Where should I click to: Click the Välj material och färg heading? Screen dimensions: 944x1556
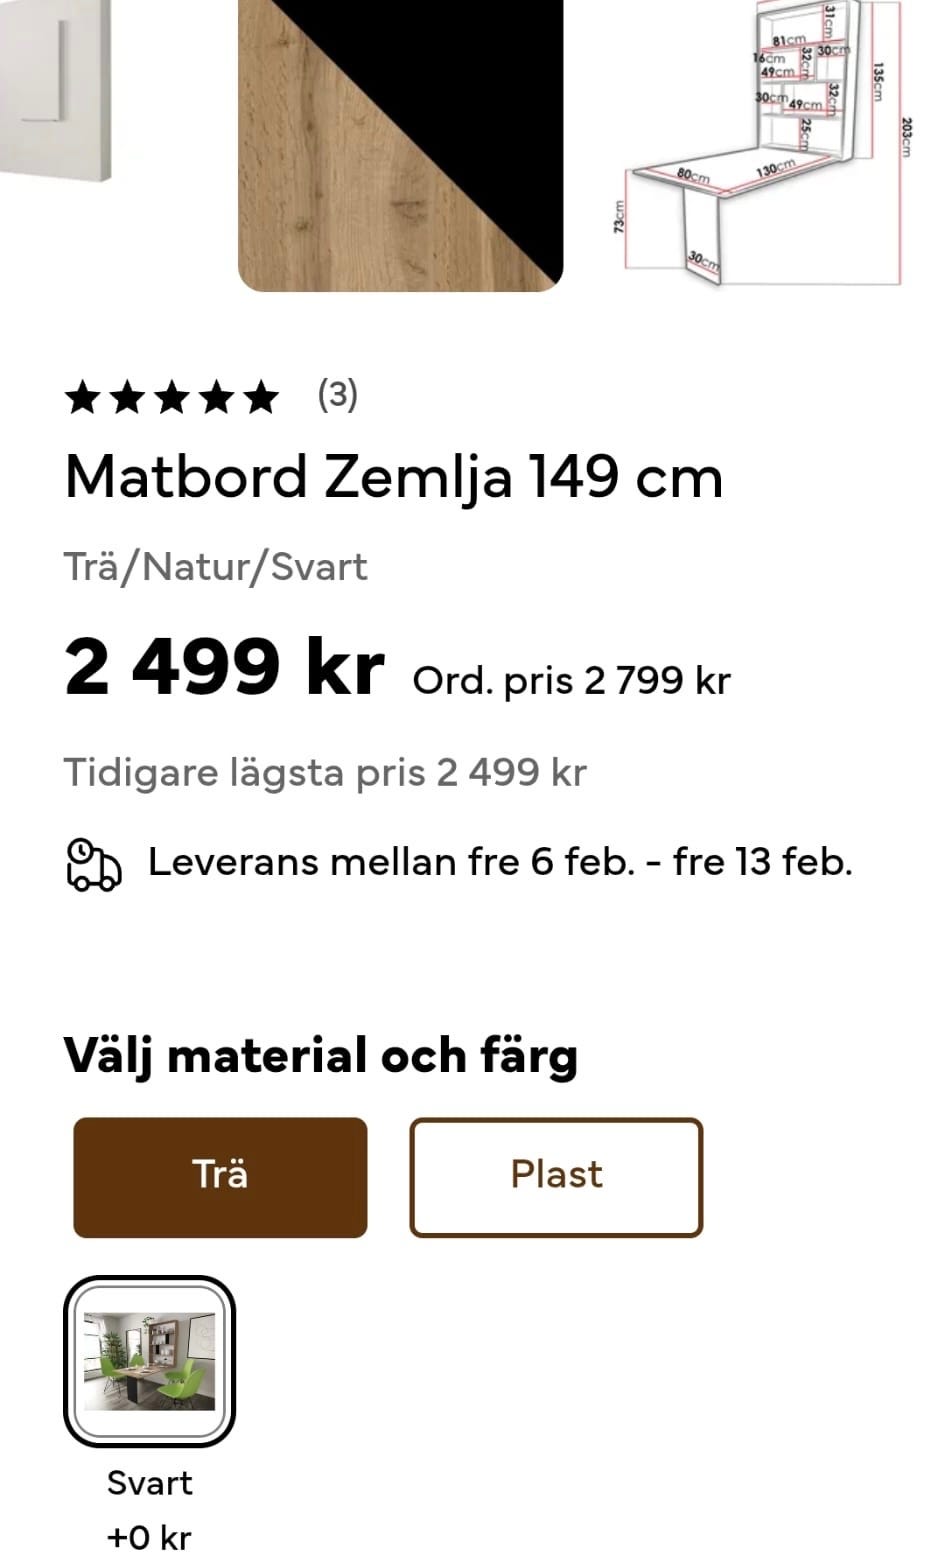click(x=320, y=1056)
